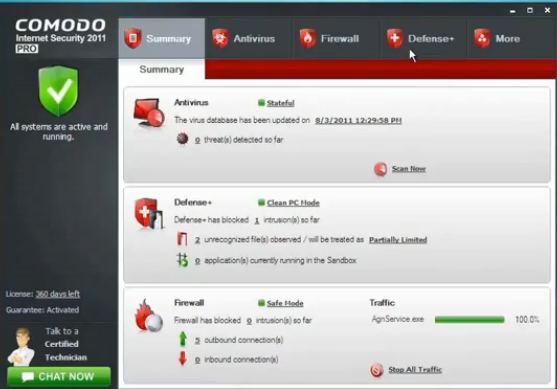The image size is (557, 389).
Task: Click the 0 inbound connections count
Action: coord(198,360)
